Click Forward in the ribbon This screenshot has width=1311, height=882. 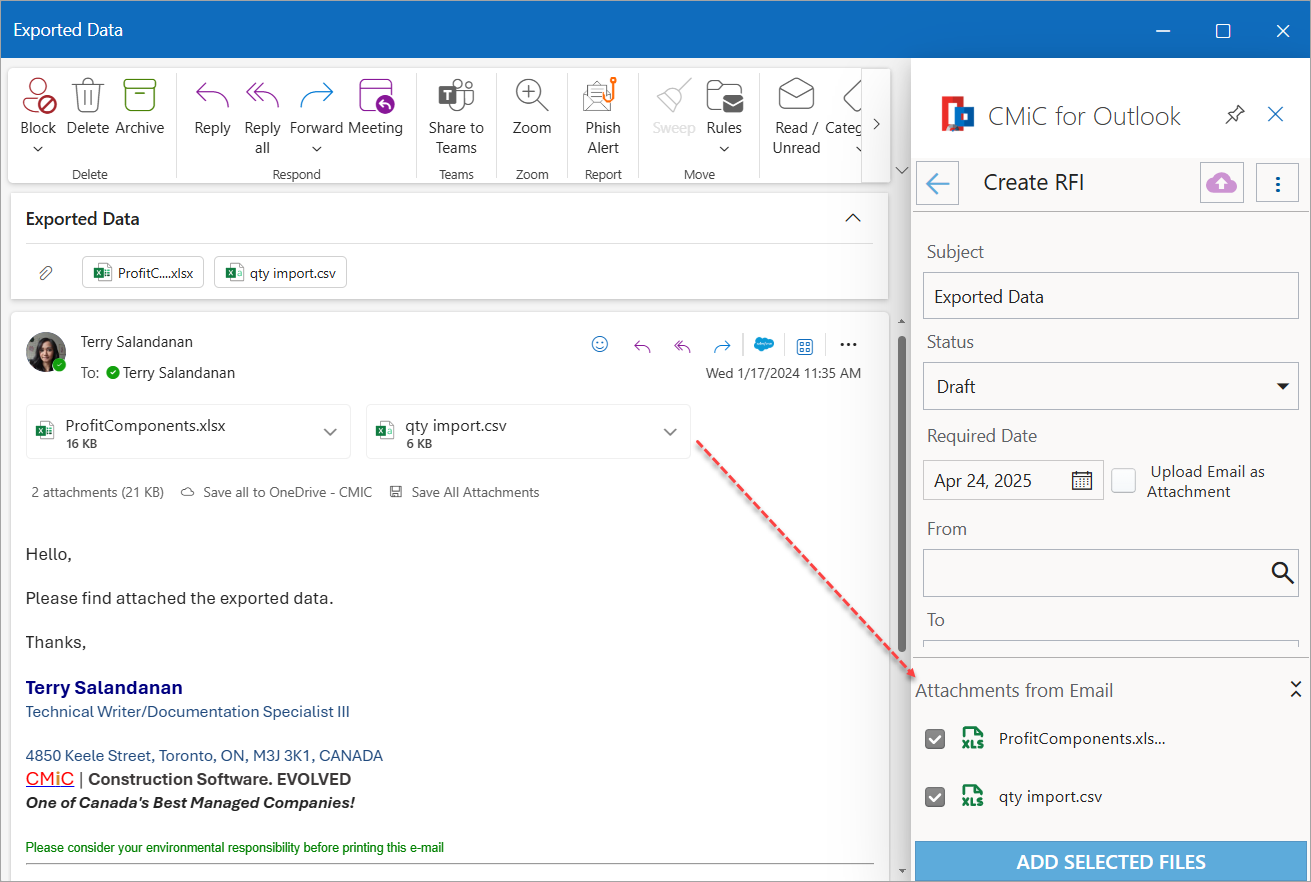(317, 106)
